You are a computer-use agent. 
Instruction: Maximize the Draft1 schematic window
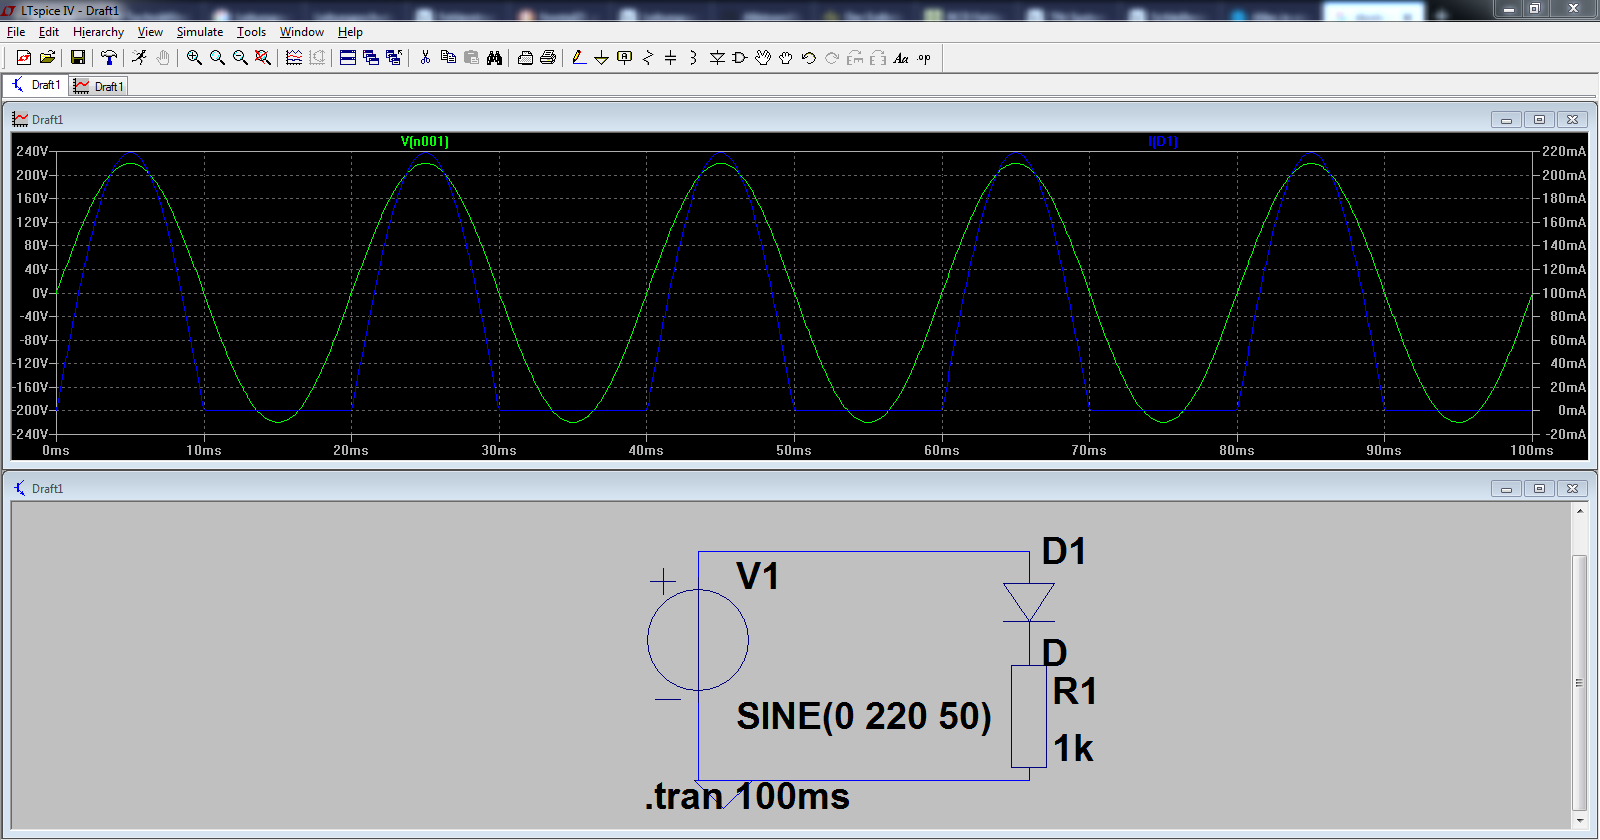(x=1539, y=489)
